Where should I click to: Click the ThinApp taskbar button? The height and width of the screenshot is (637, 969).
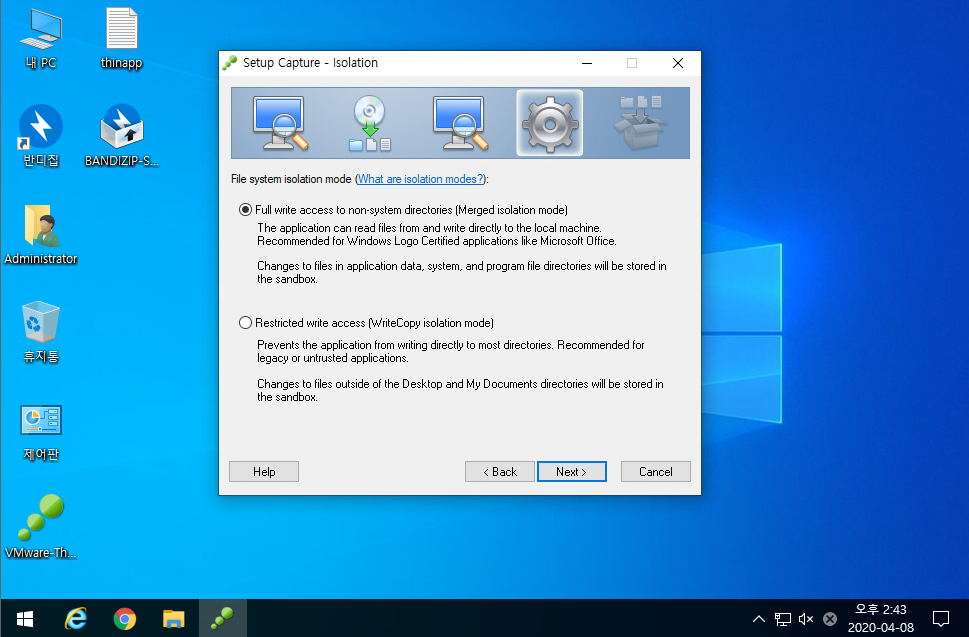pos(222,618)
